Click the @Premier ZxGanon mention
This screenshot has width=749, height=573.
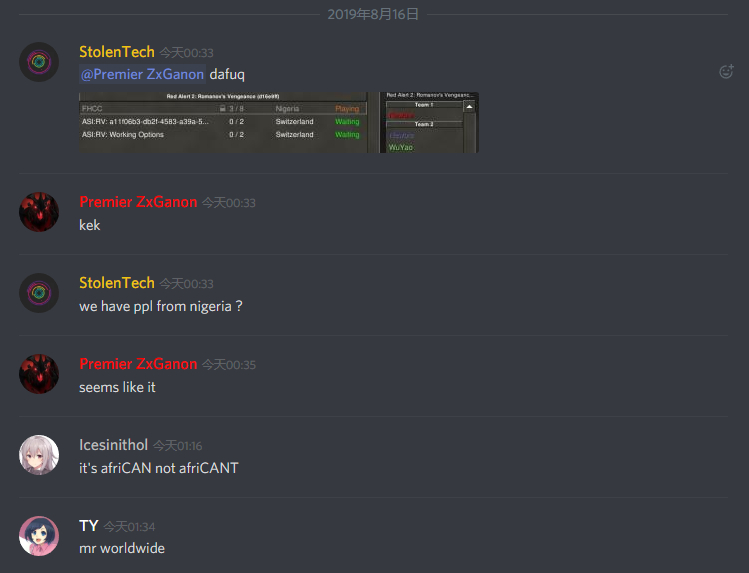click(142, 74)
